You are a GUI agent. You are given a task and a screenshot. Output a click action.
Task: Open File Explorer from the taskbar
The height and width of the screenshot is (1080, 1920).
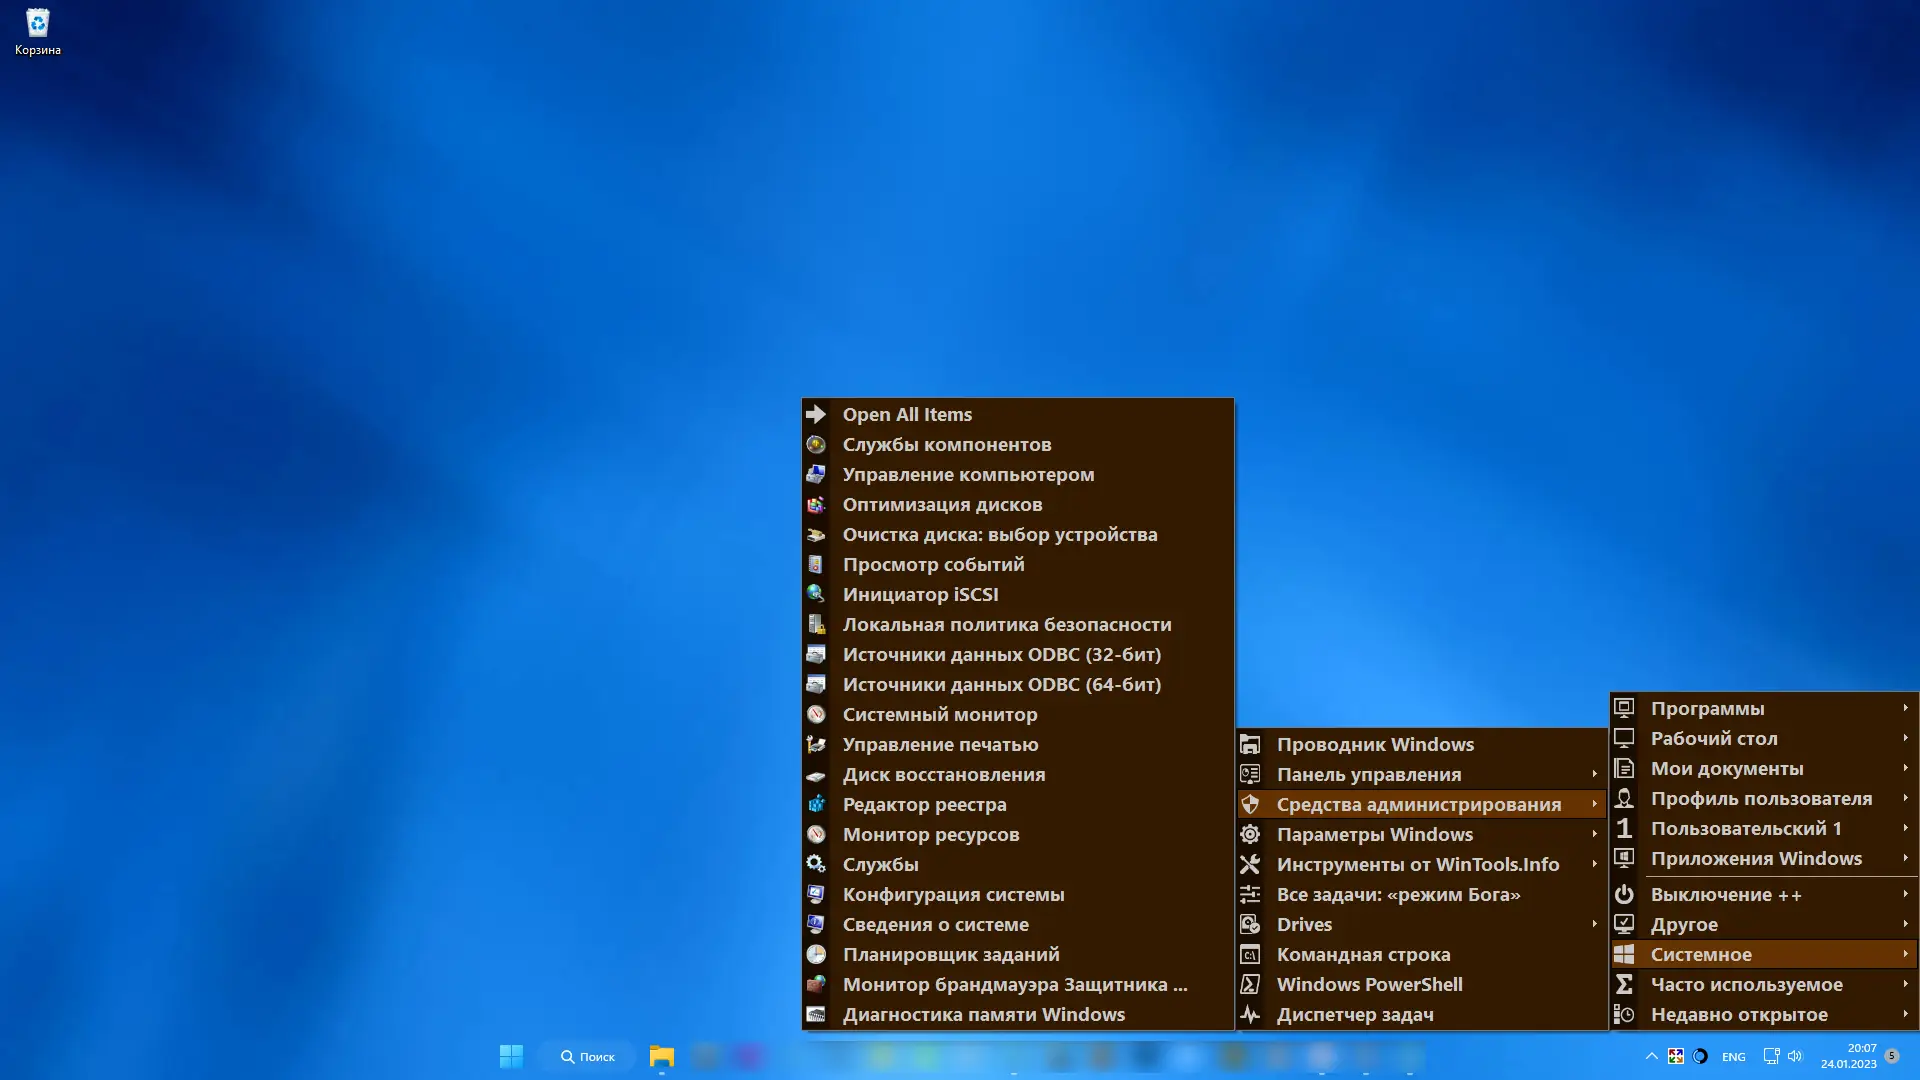pos(661,1056)
